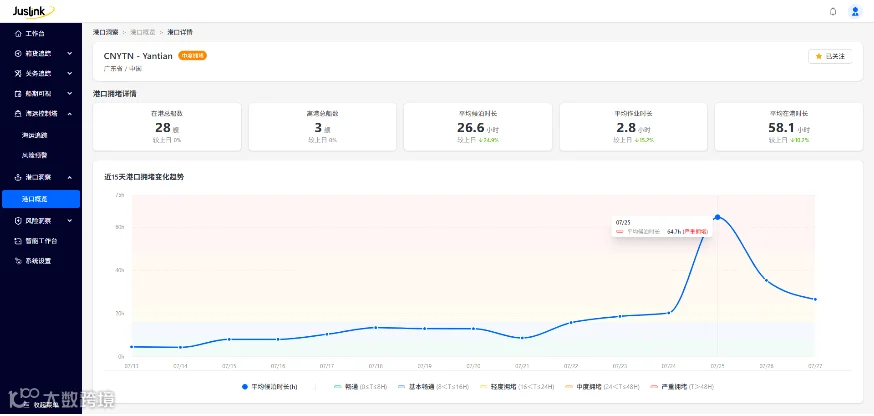Toggle the 已关注 follow button
This screenshot has width=874, height=416.
pyautogui.click(x=830, y=56)
